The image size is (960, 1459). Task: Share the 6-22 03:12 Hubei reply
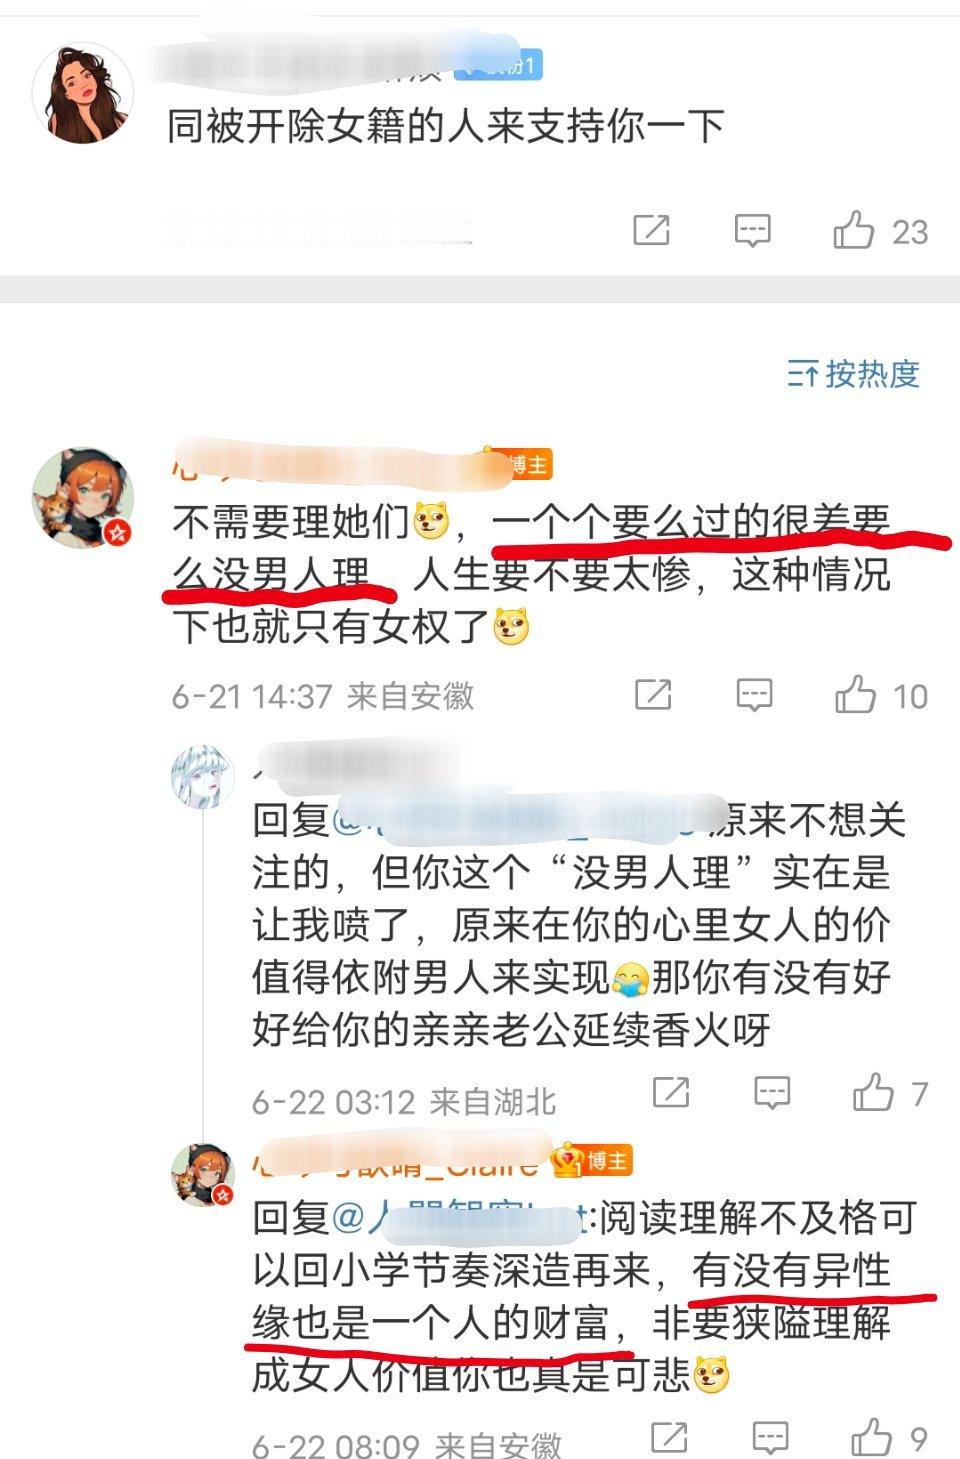pos(671,1093)
